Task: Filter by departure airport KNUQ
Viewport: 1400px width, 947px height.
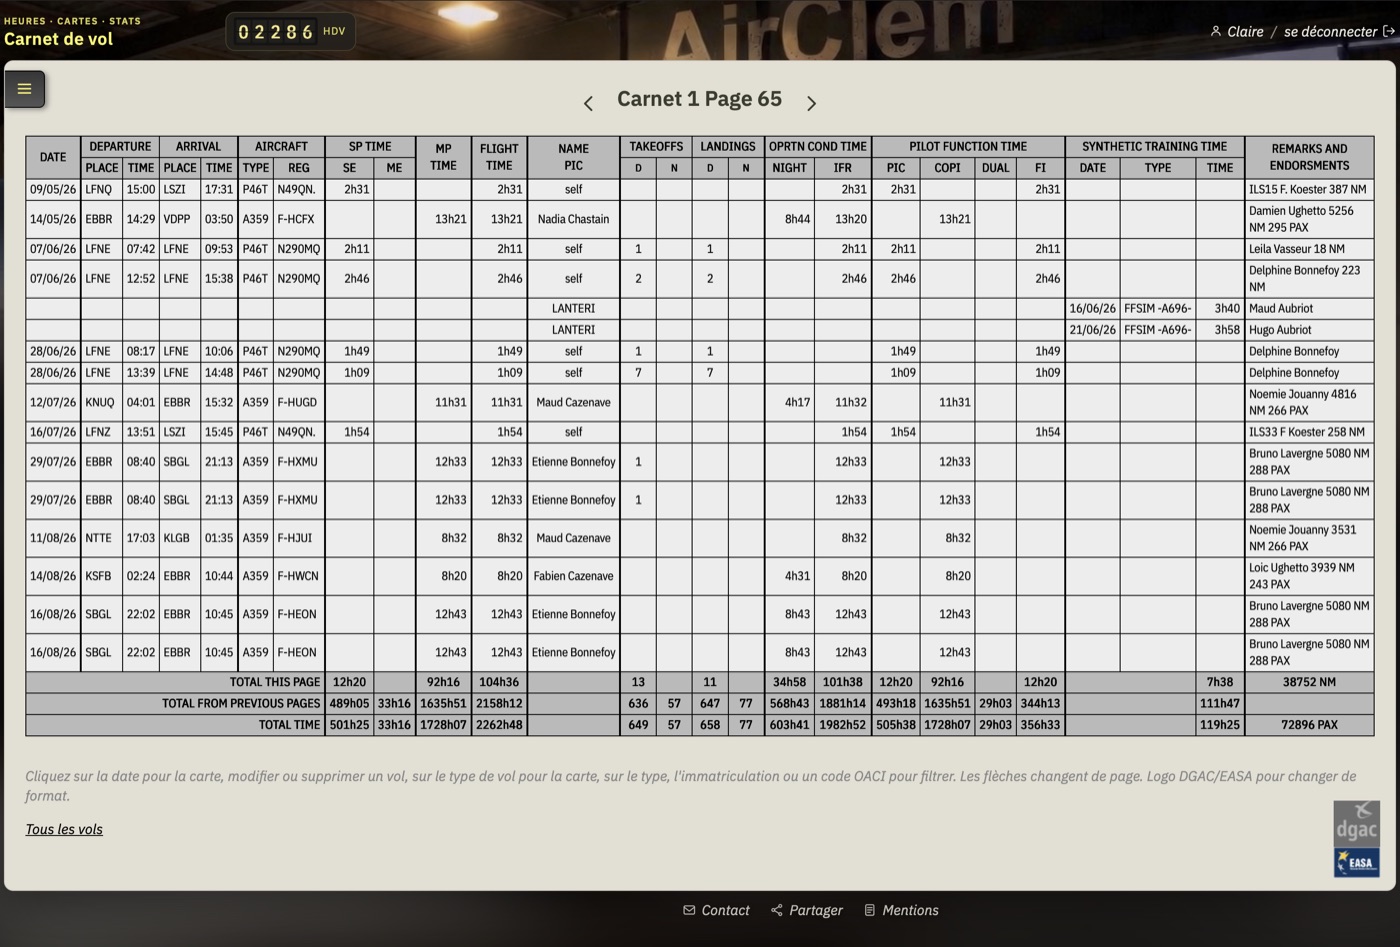Action: 100,402
